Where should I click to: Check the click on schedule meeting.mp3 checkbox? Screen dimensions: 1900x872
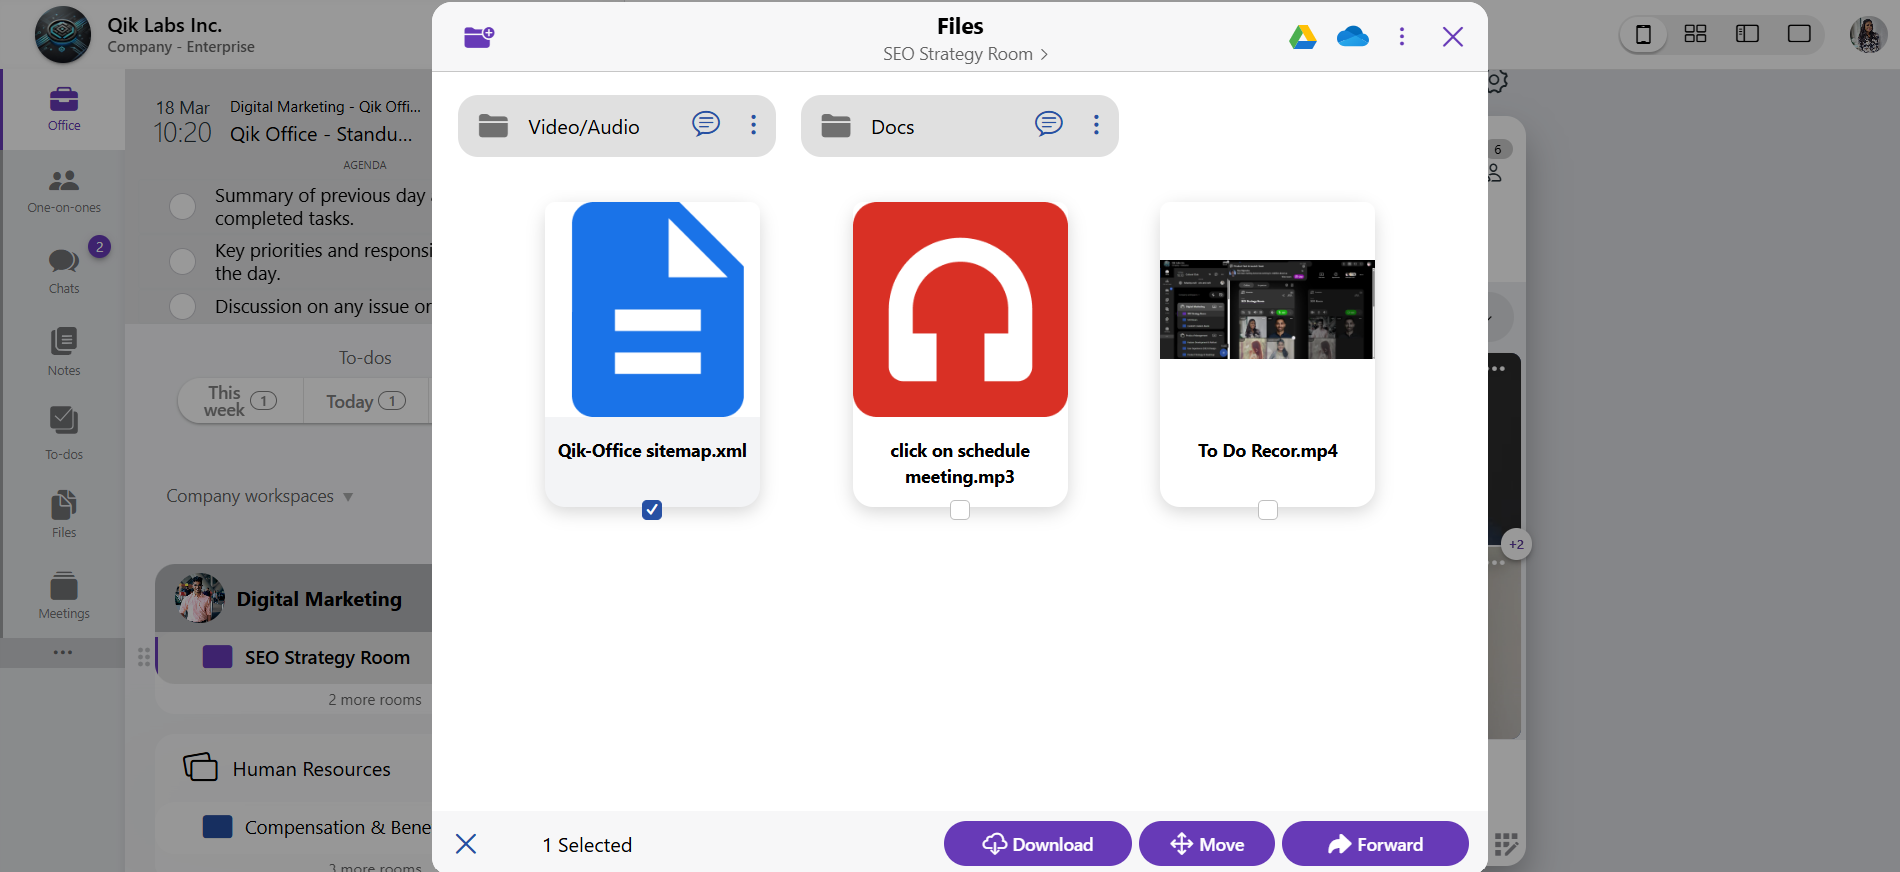click(960, 510)
